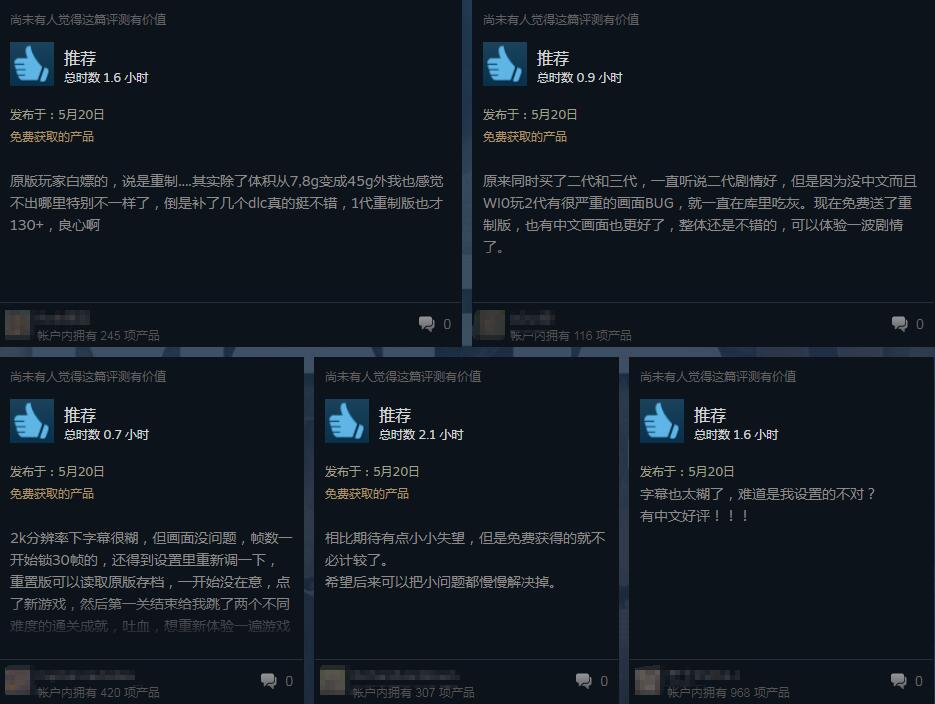Click thumbs-up icon on 1.6 hour review top-left
Image resolution: width=935 pixels, height=704 pixels.
click(x=32, y=64)
